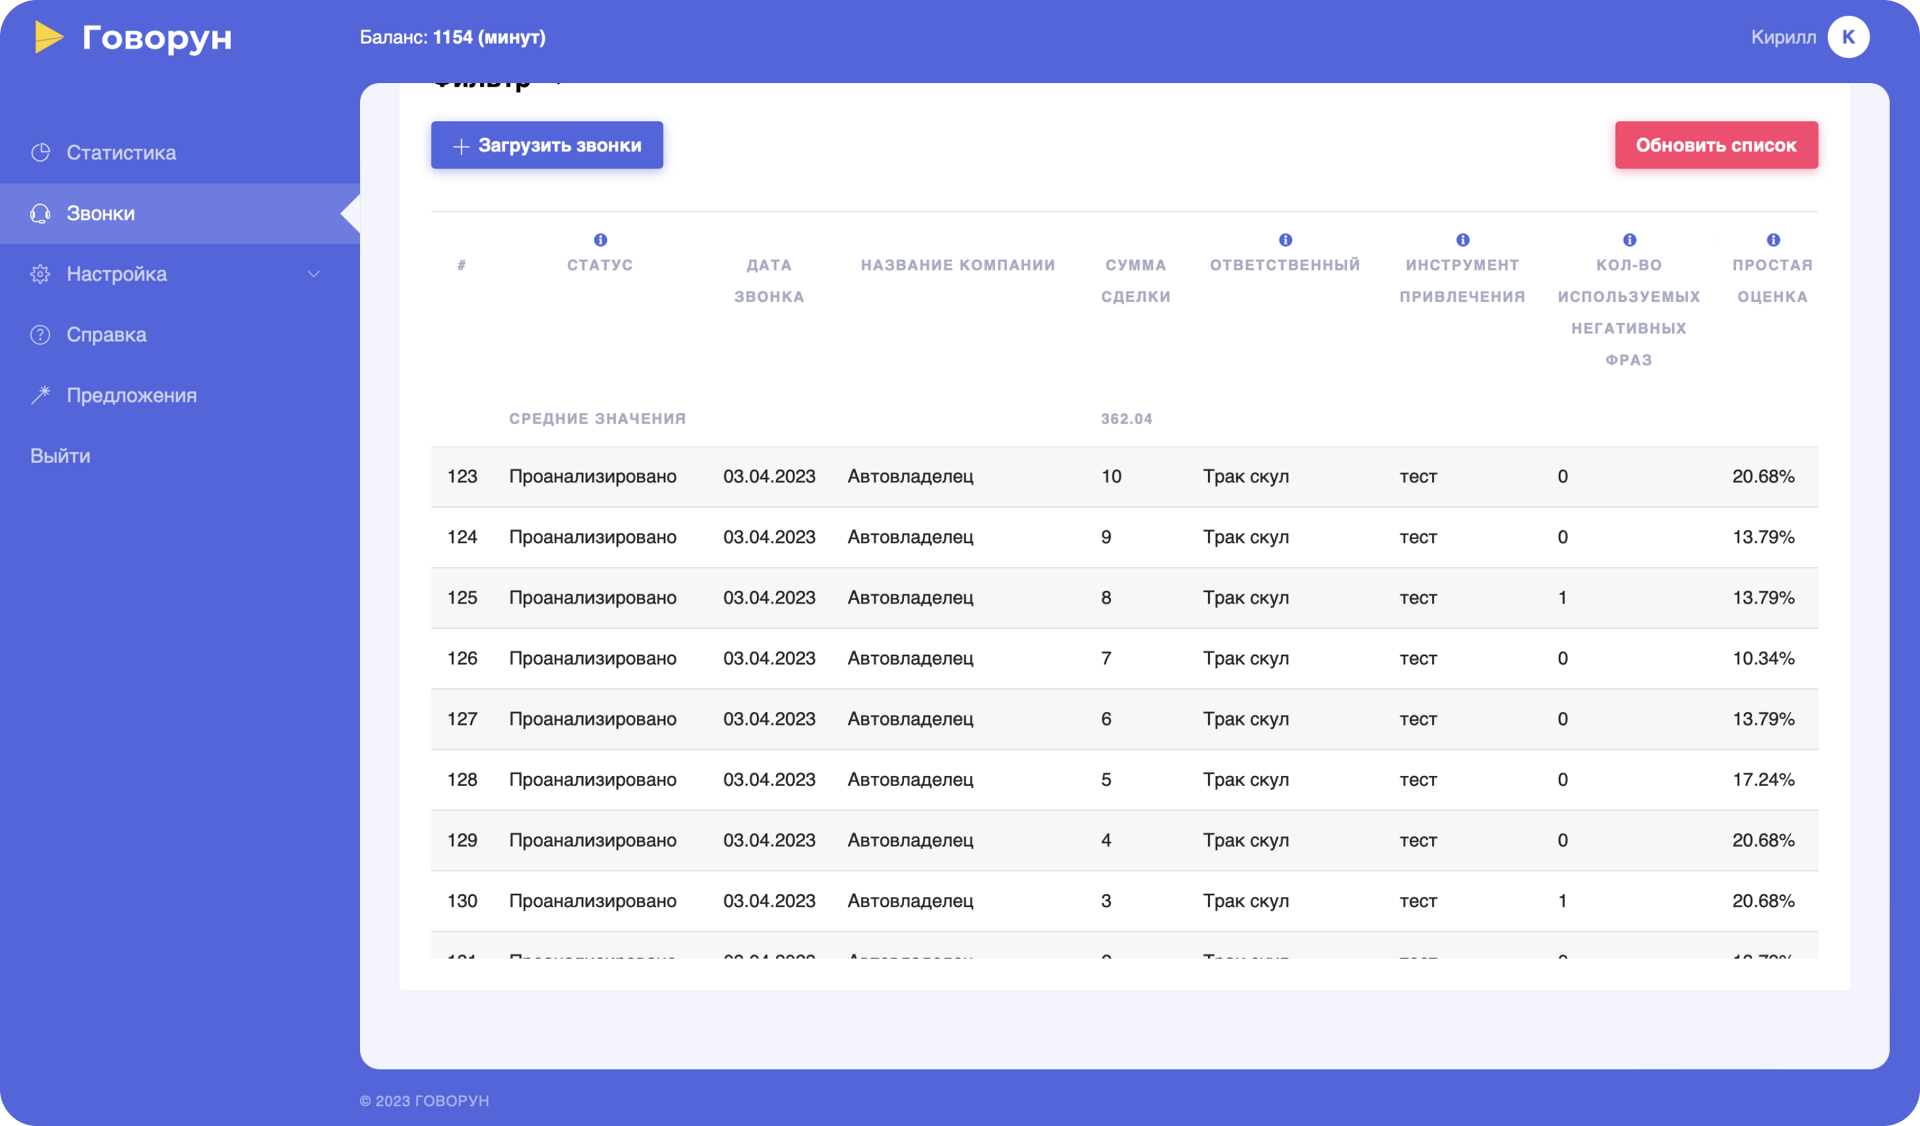The image size is (1920, 1126).
Task: Click info icon above Простая оценка
Action: pos(1772,240)
